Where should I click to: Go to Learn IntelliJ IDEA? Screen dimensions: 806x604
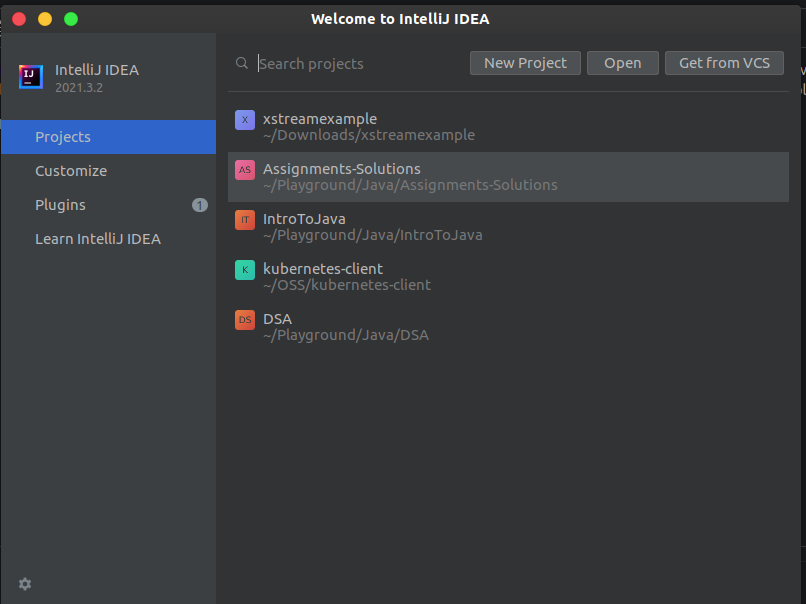point(108,239)
